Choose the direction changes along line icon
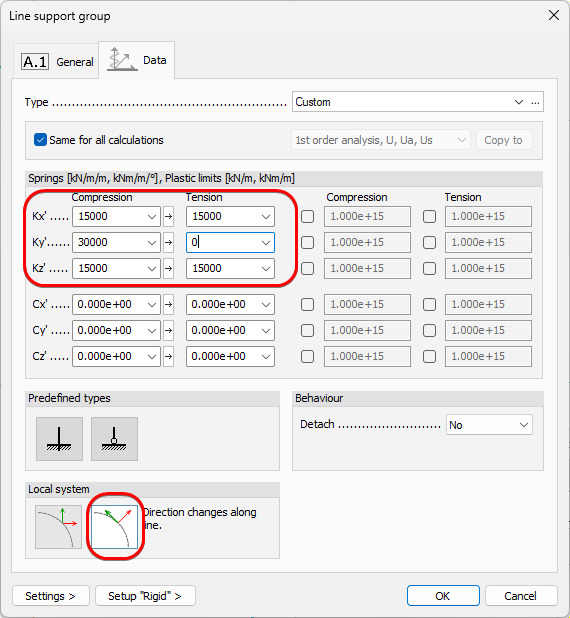 [x=114, y=527]
